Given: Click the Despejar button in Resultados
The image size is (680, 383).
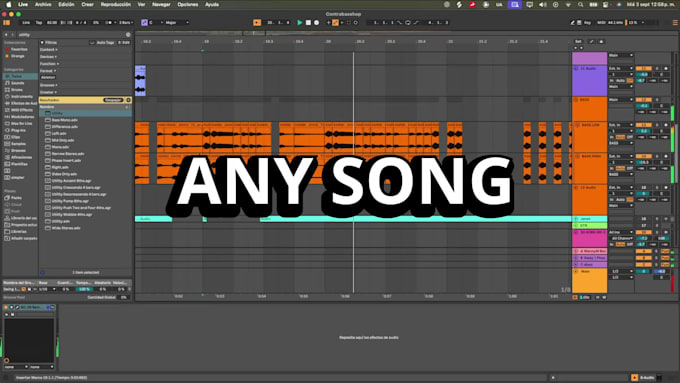Looking at the screenshot, I should pos(113,100).
